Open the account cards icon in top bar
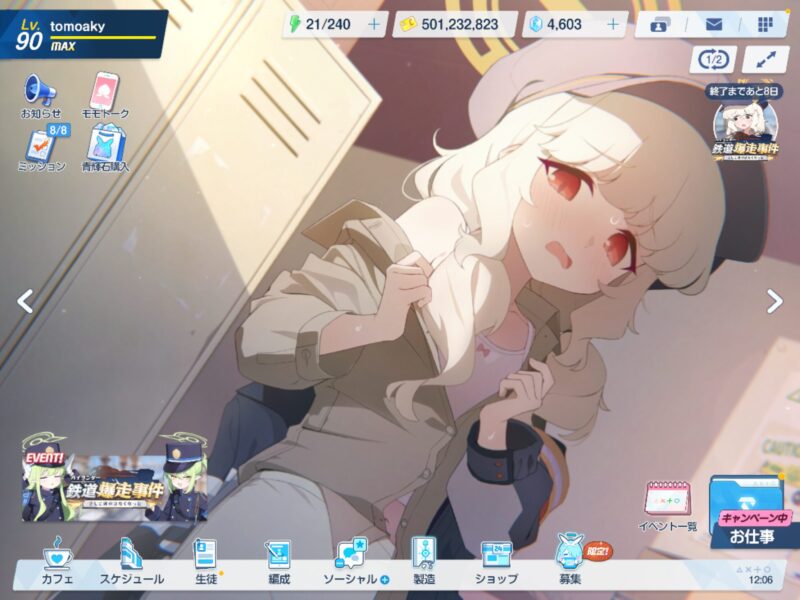Viewport: 800px width, 600px height. (660, 24)
